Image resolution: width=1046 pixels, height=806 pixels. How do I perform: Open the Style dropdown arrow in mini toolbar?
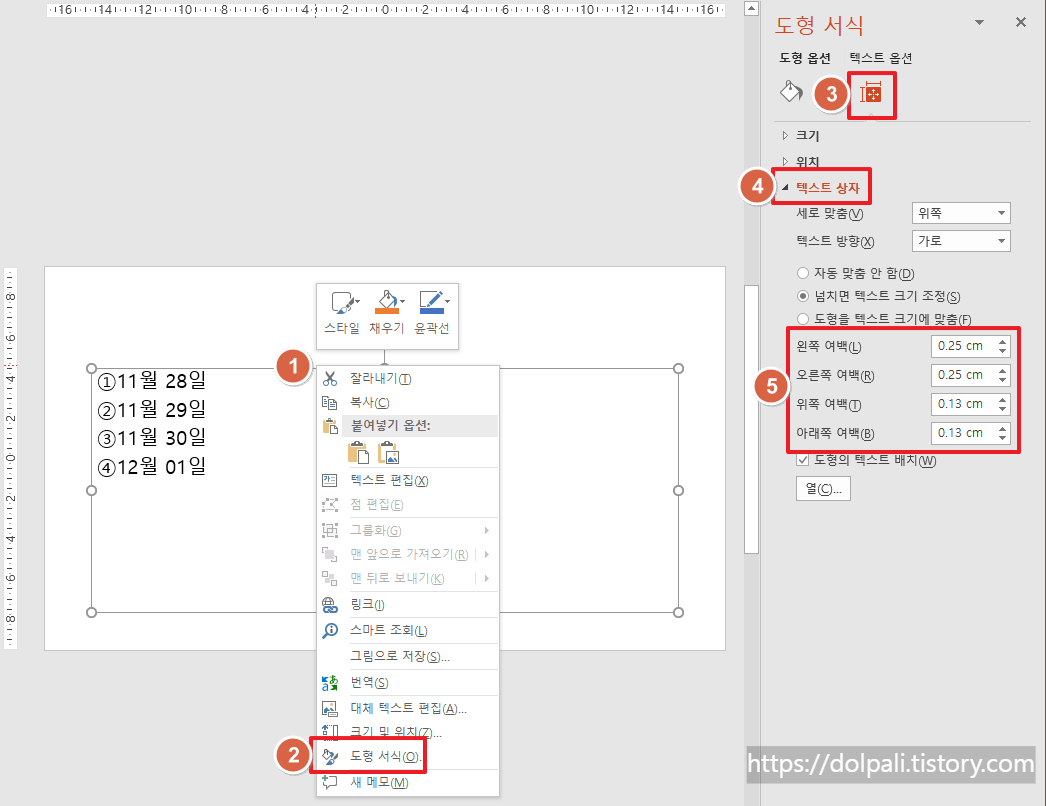tap(358, 302)
